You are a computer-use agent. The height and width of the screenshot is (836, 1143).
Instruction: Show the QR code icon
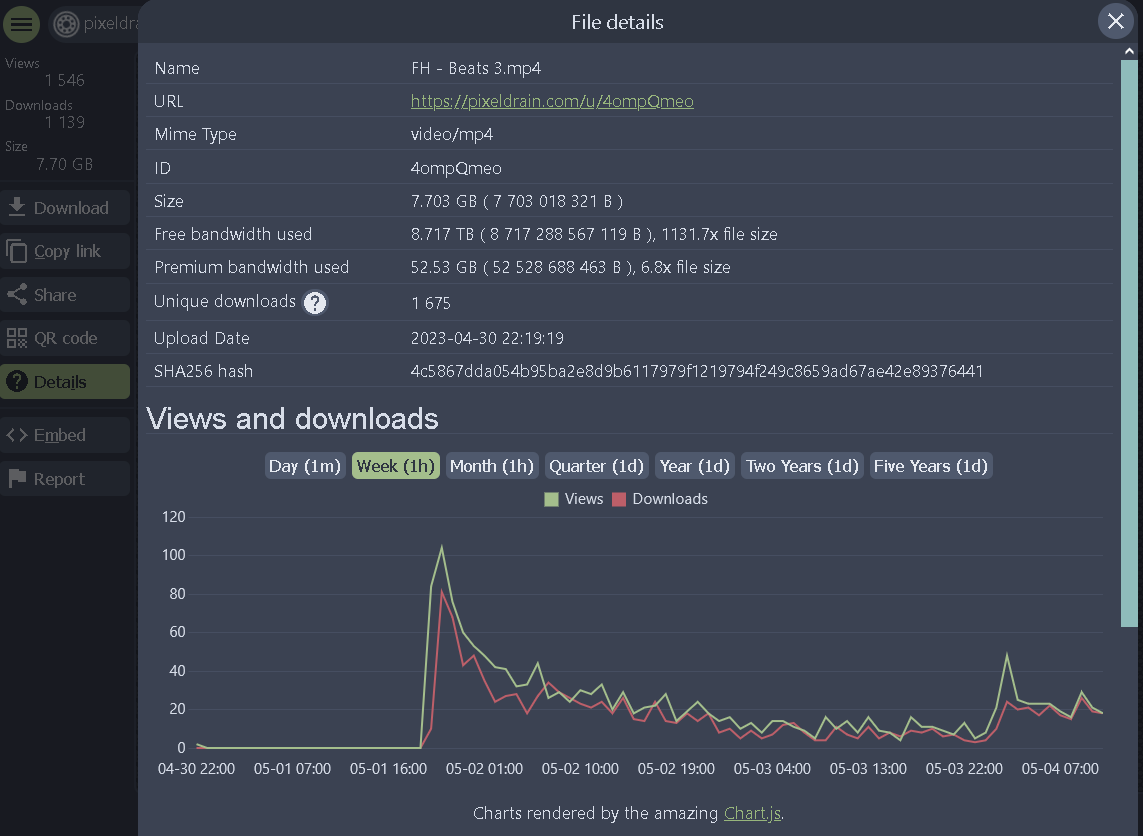click(17, 338)
